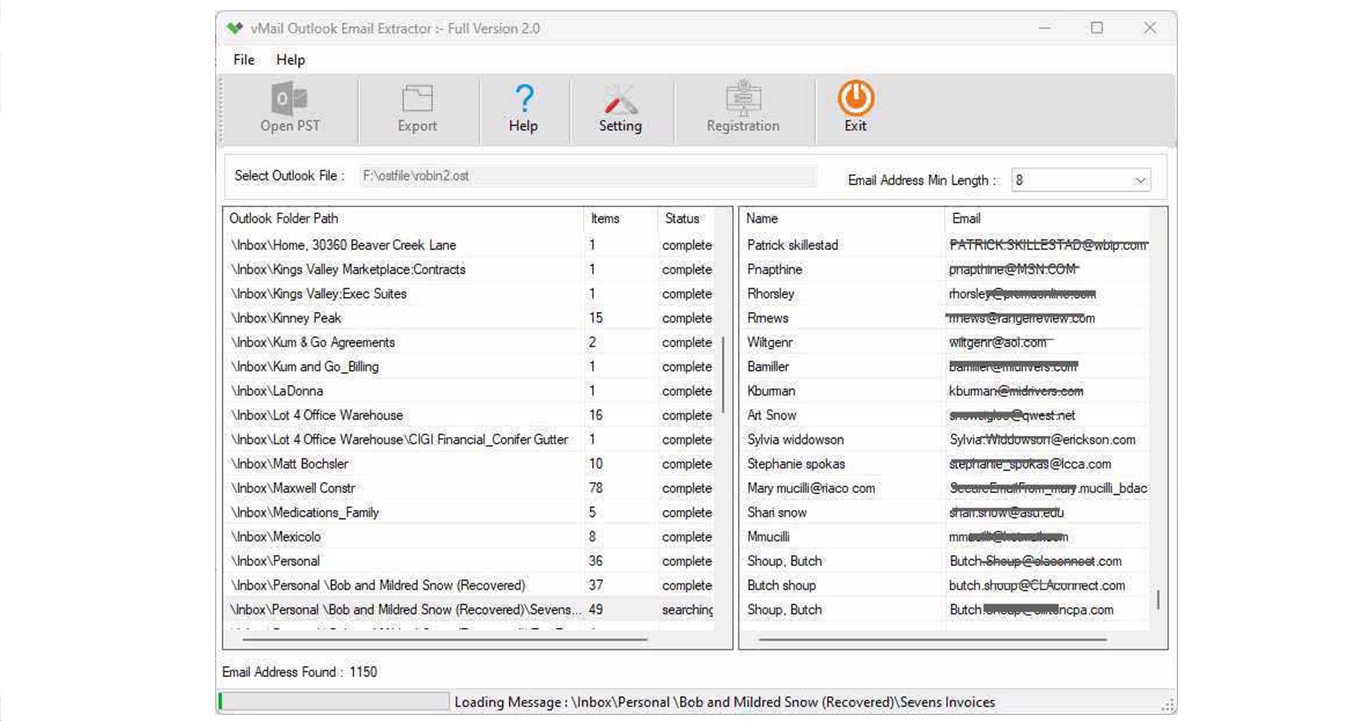Click the Art Snow name cell
1366x721 pixels.
tap(772, 415)
